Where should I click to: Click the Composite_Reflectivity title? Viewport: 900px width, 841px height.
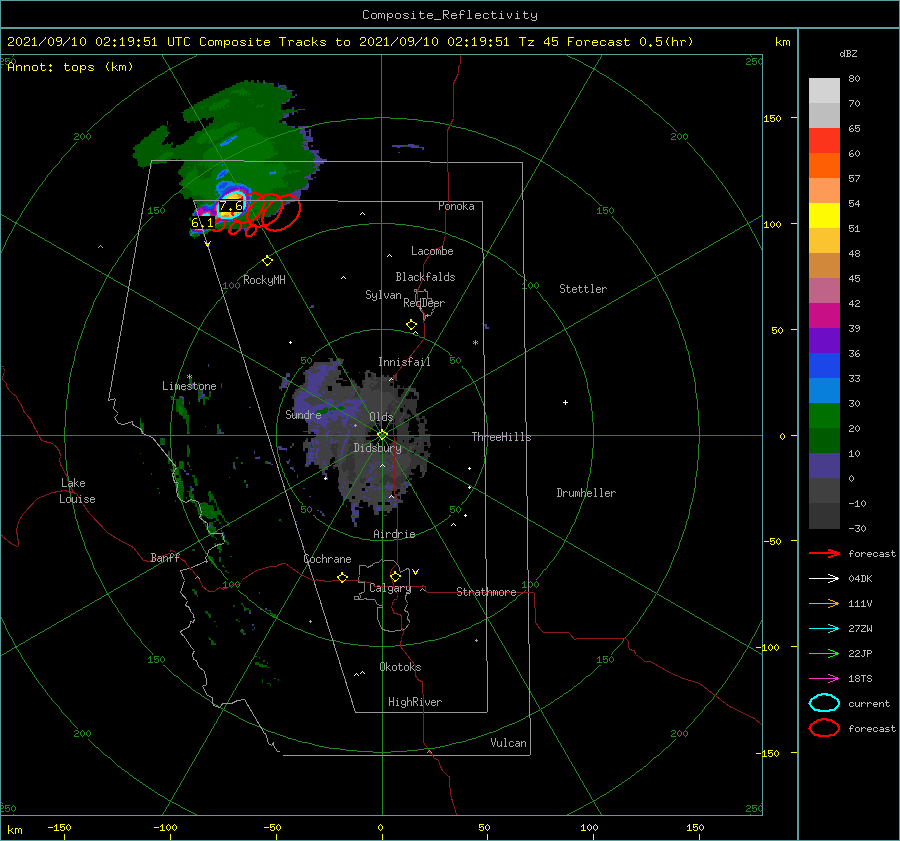pos(450,15)
